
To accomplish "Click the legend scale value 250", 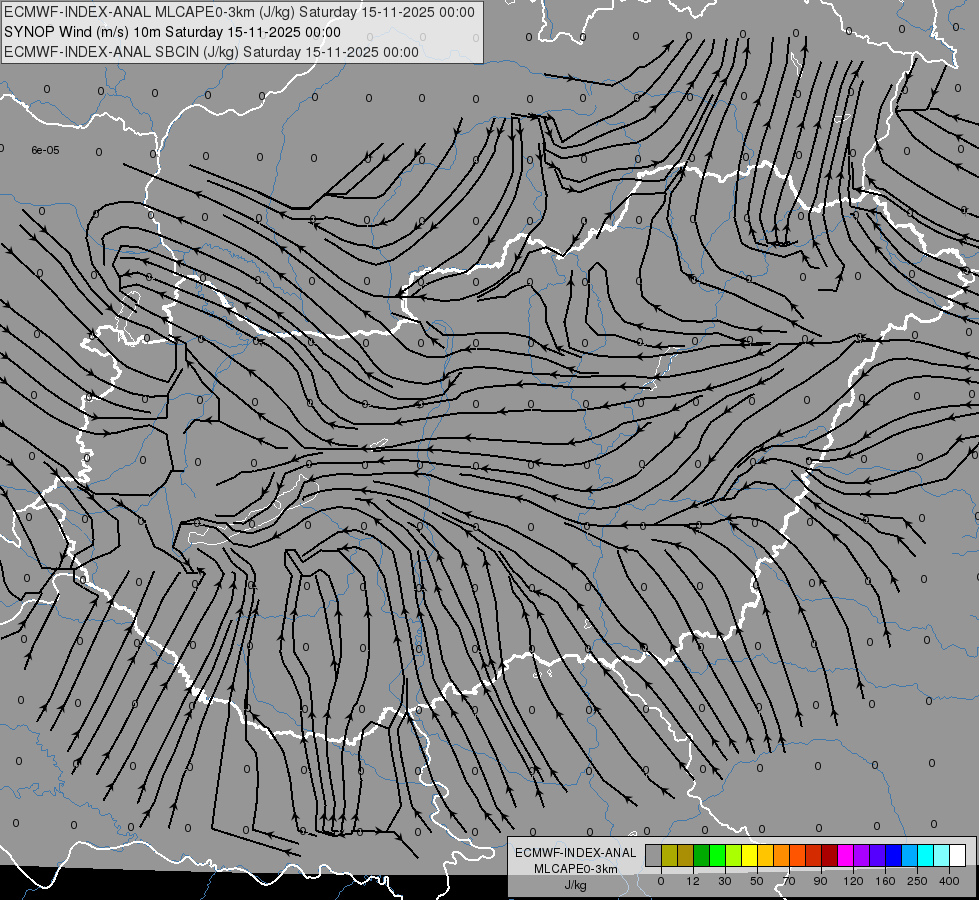I will click(x=917, y=881).
